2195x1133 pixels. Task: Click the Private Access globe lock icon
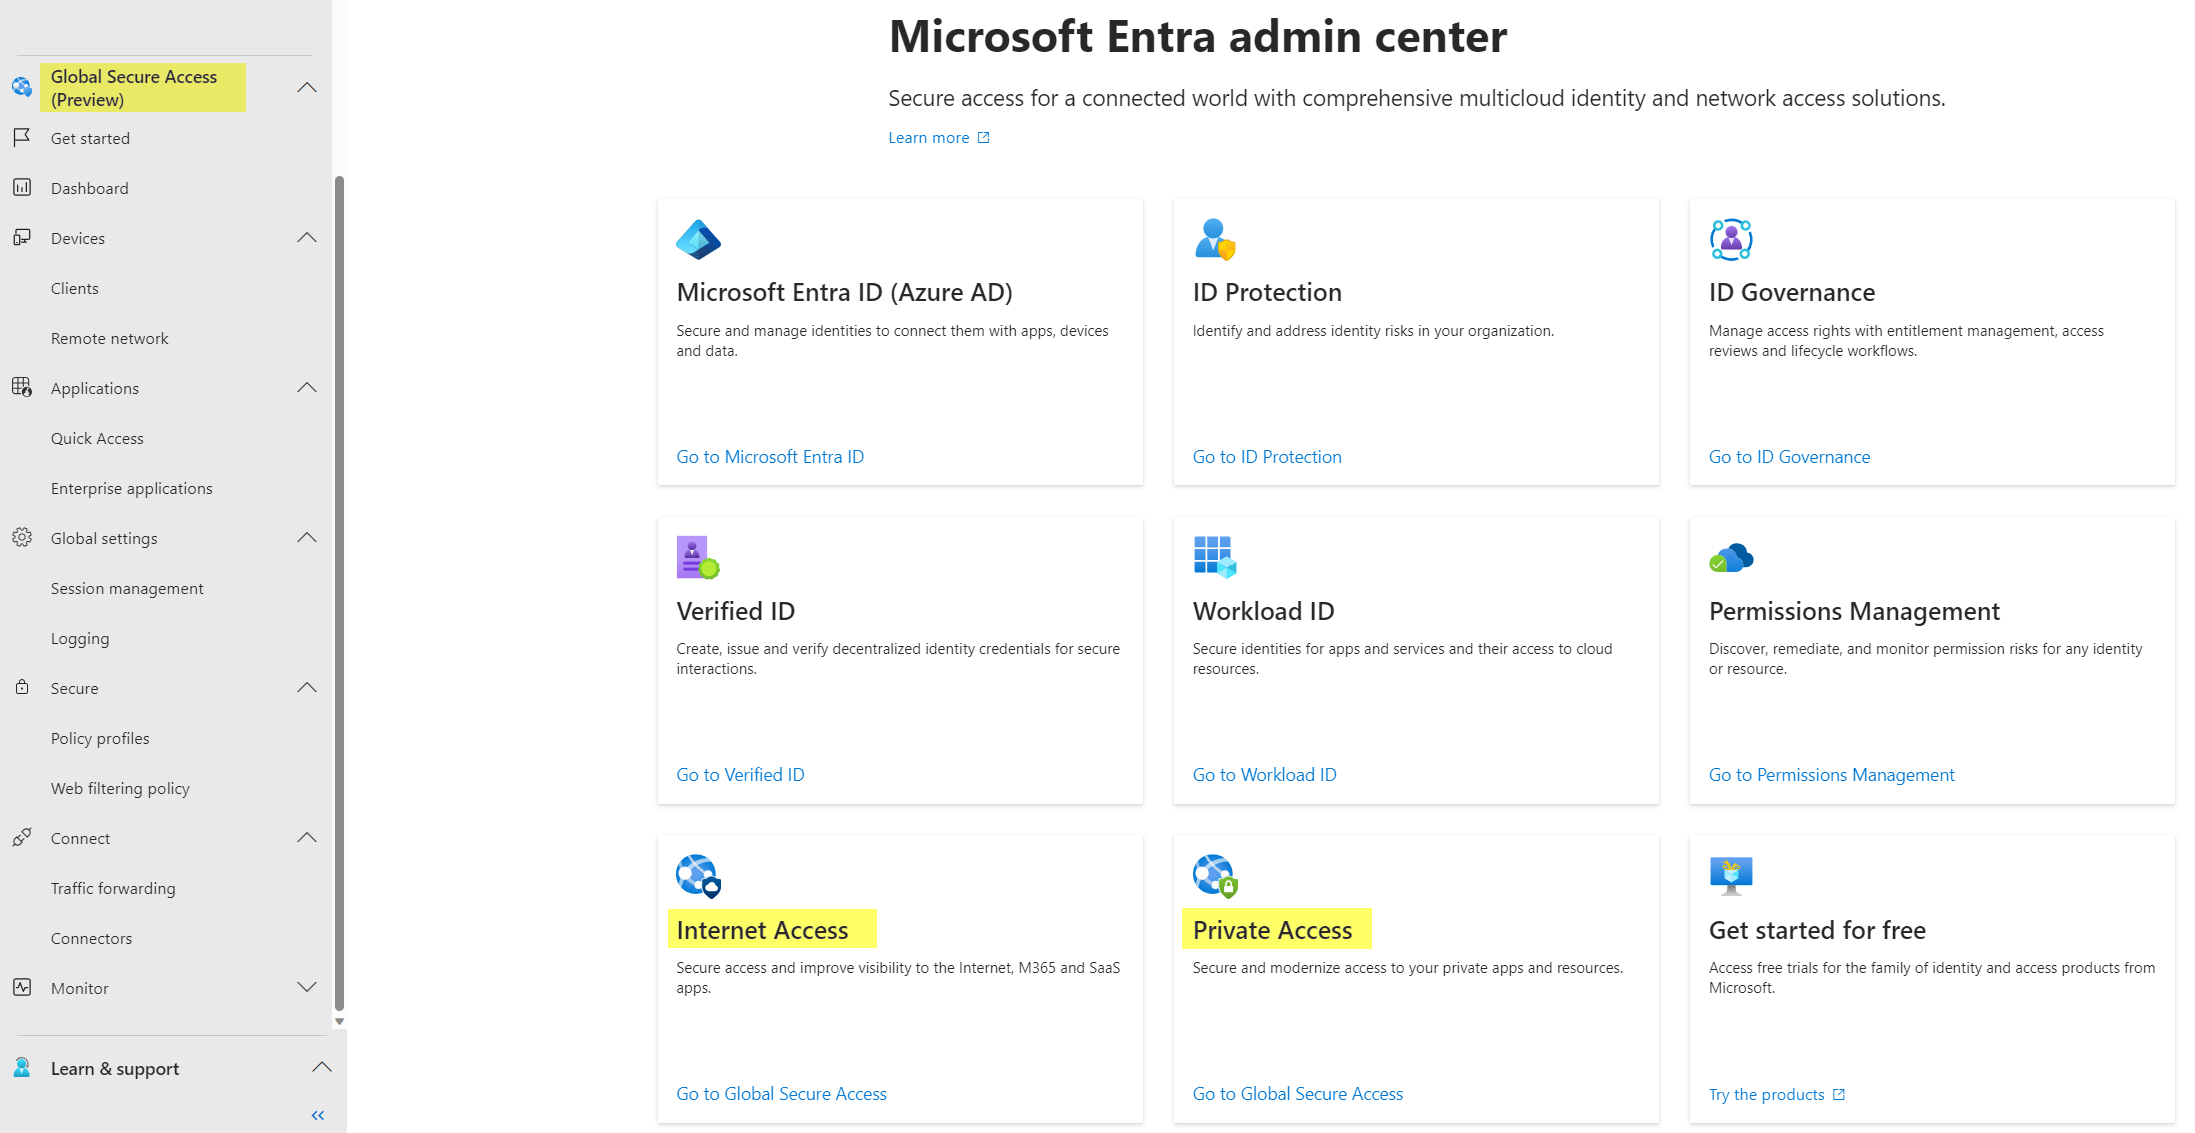pos(1215,876)
